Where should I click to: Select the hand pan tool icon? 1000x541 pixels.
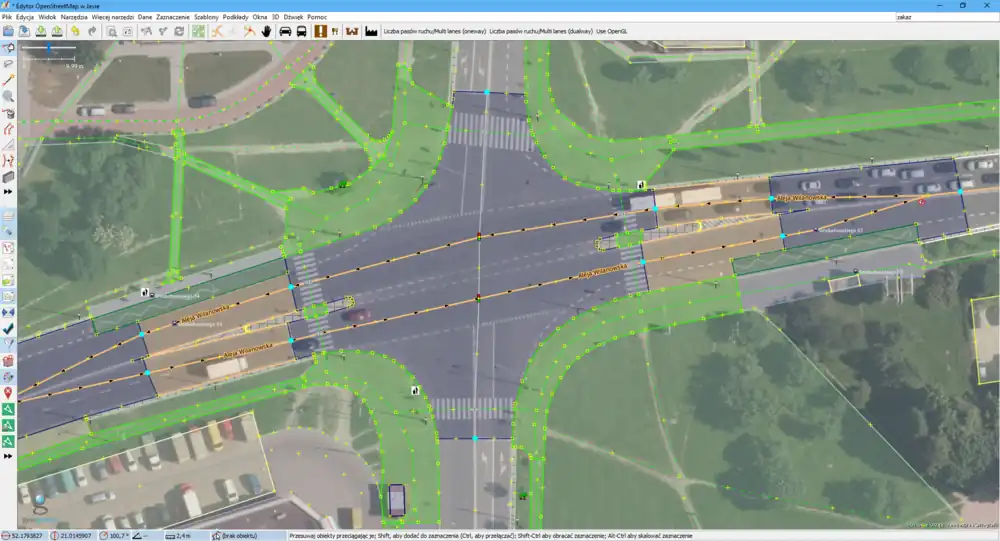[267, 31]
